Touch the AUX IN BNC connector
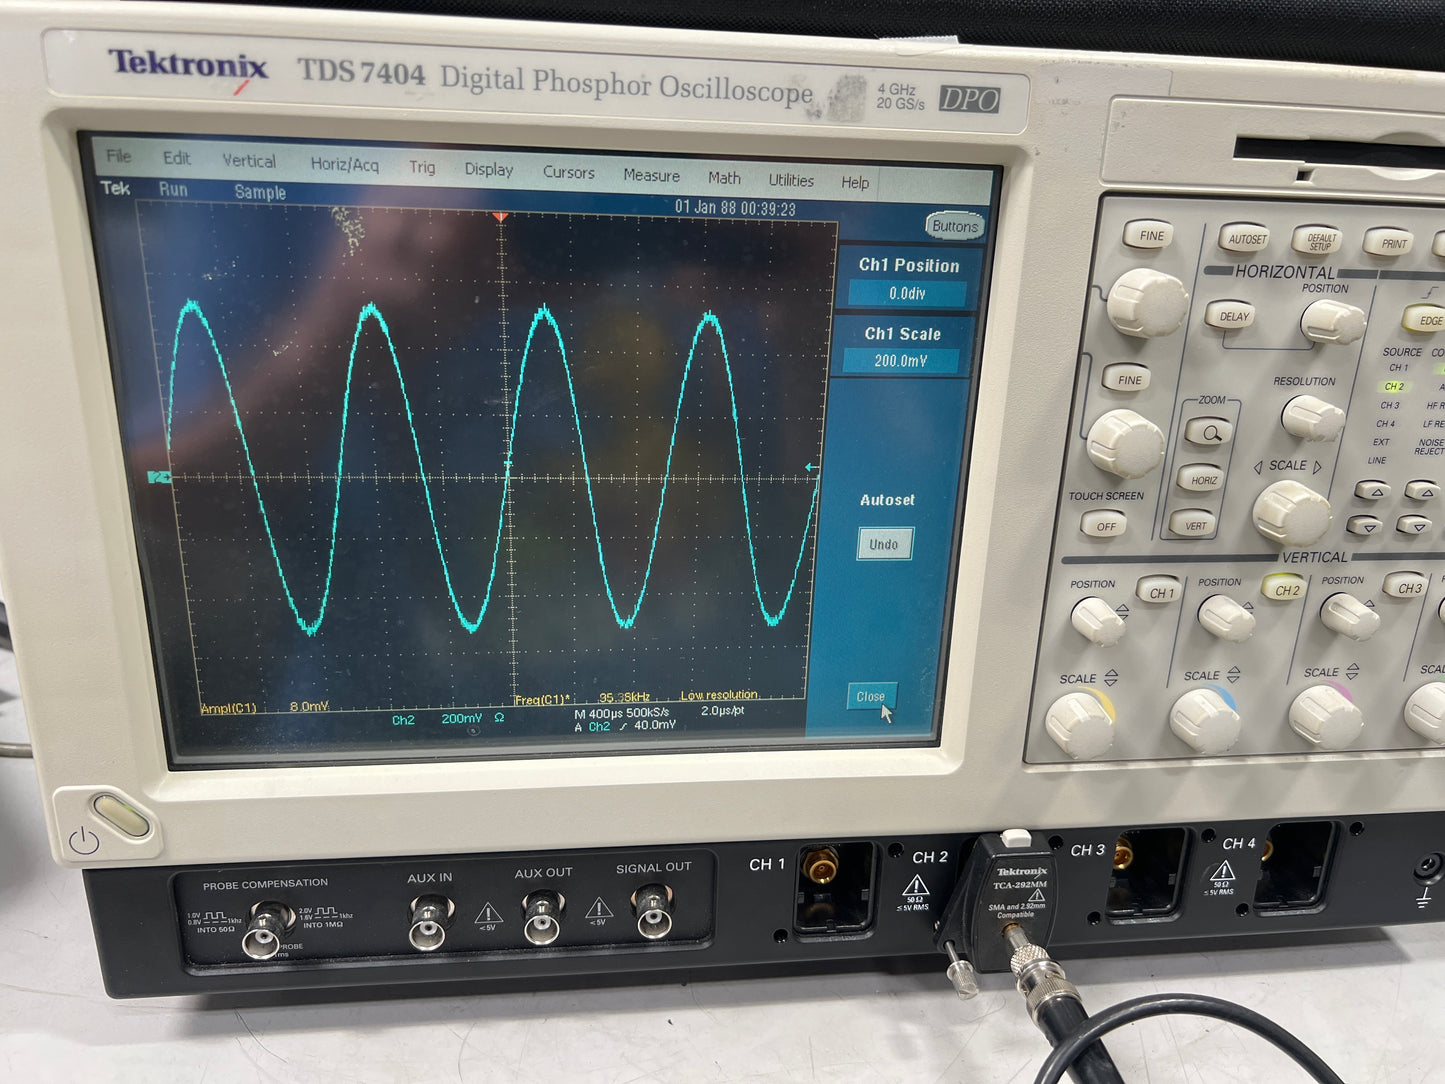 [x=429, y=923]
